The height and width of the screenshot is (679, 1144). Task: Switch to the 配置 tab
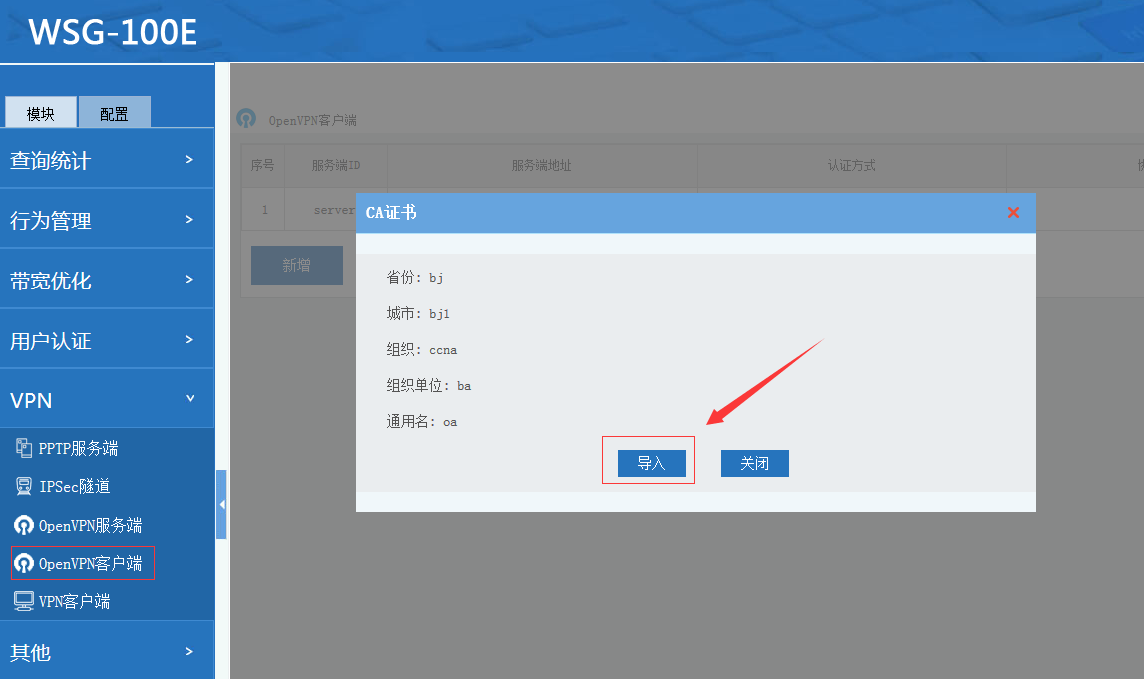click(x=114, y=113)
